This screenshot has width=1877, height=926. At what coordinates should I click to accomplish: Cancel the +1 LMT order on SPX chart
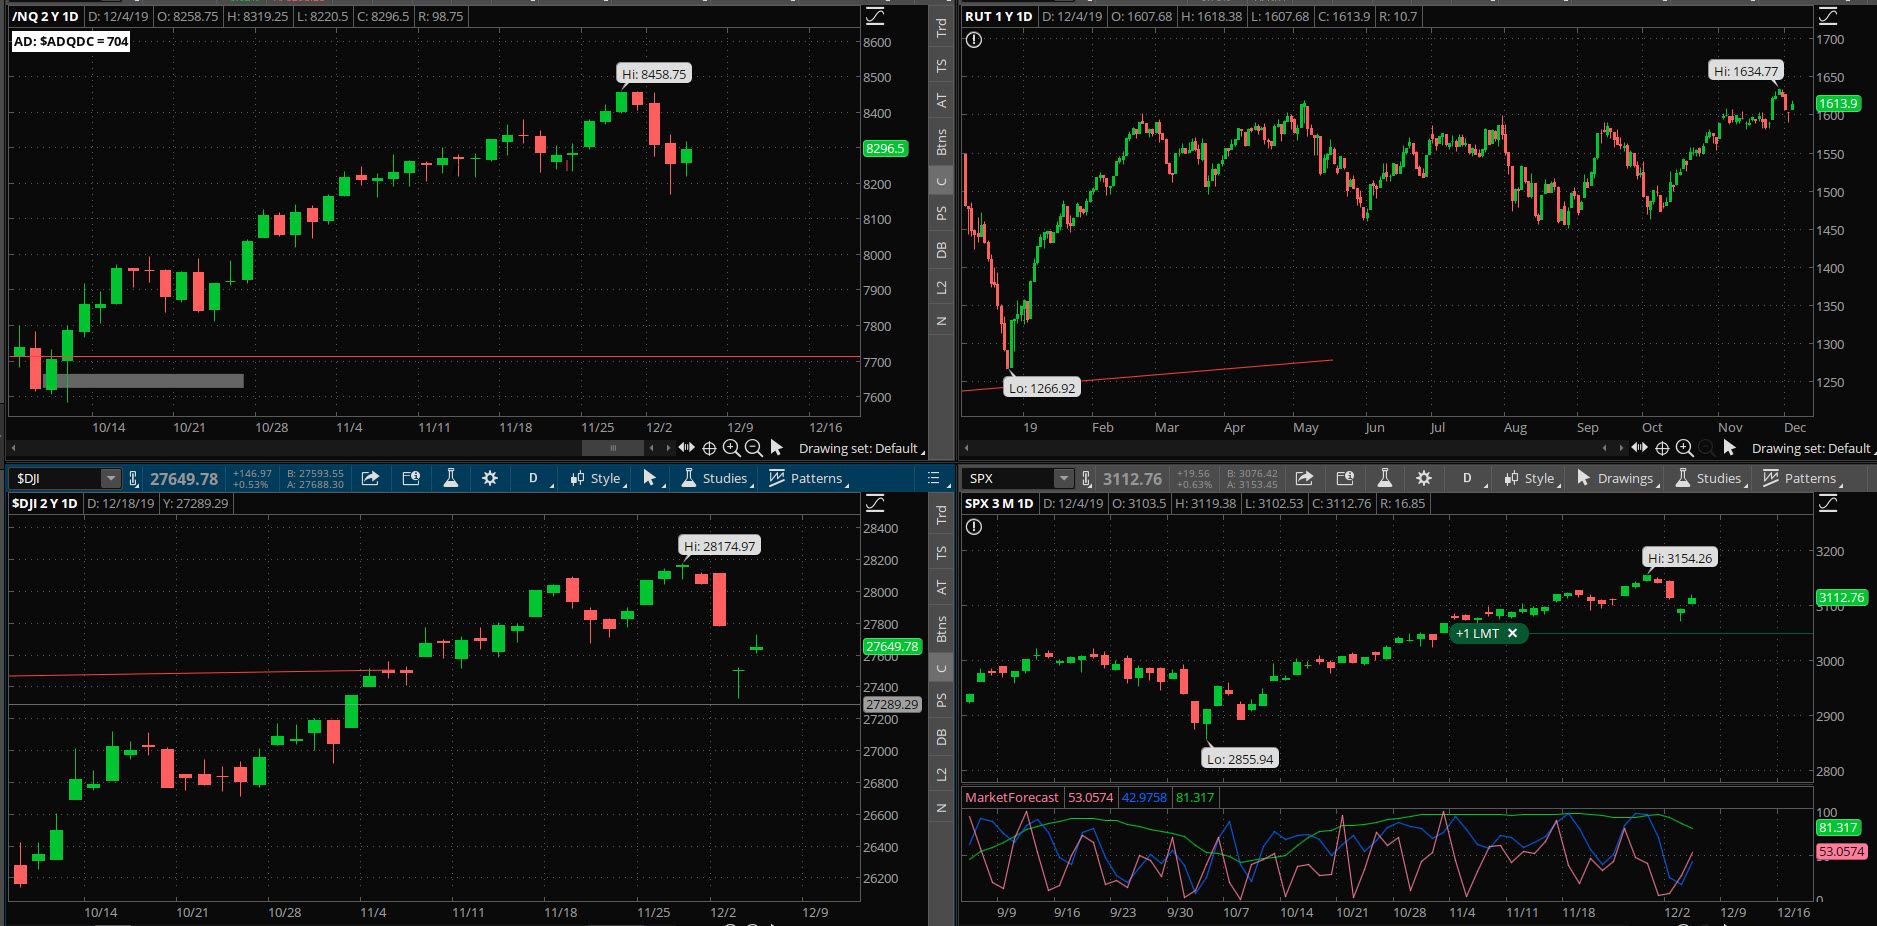[1513, 633]
